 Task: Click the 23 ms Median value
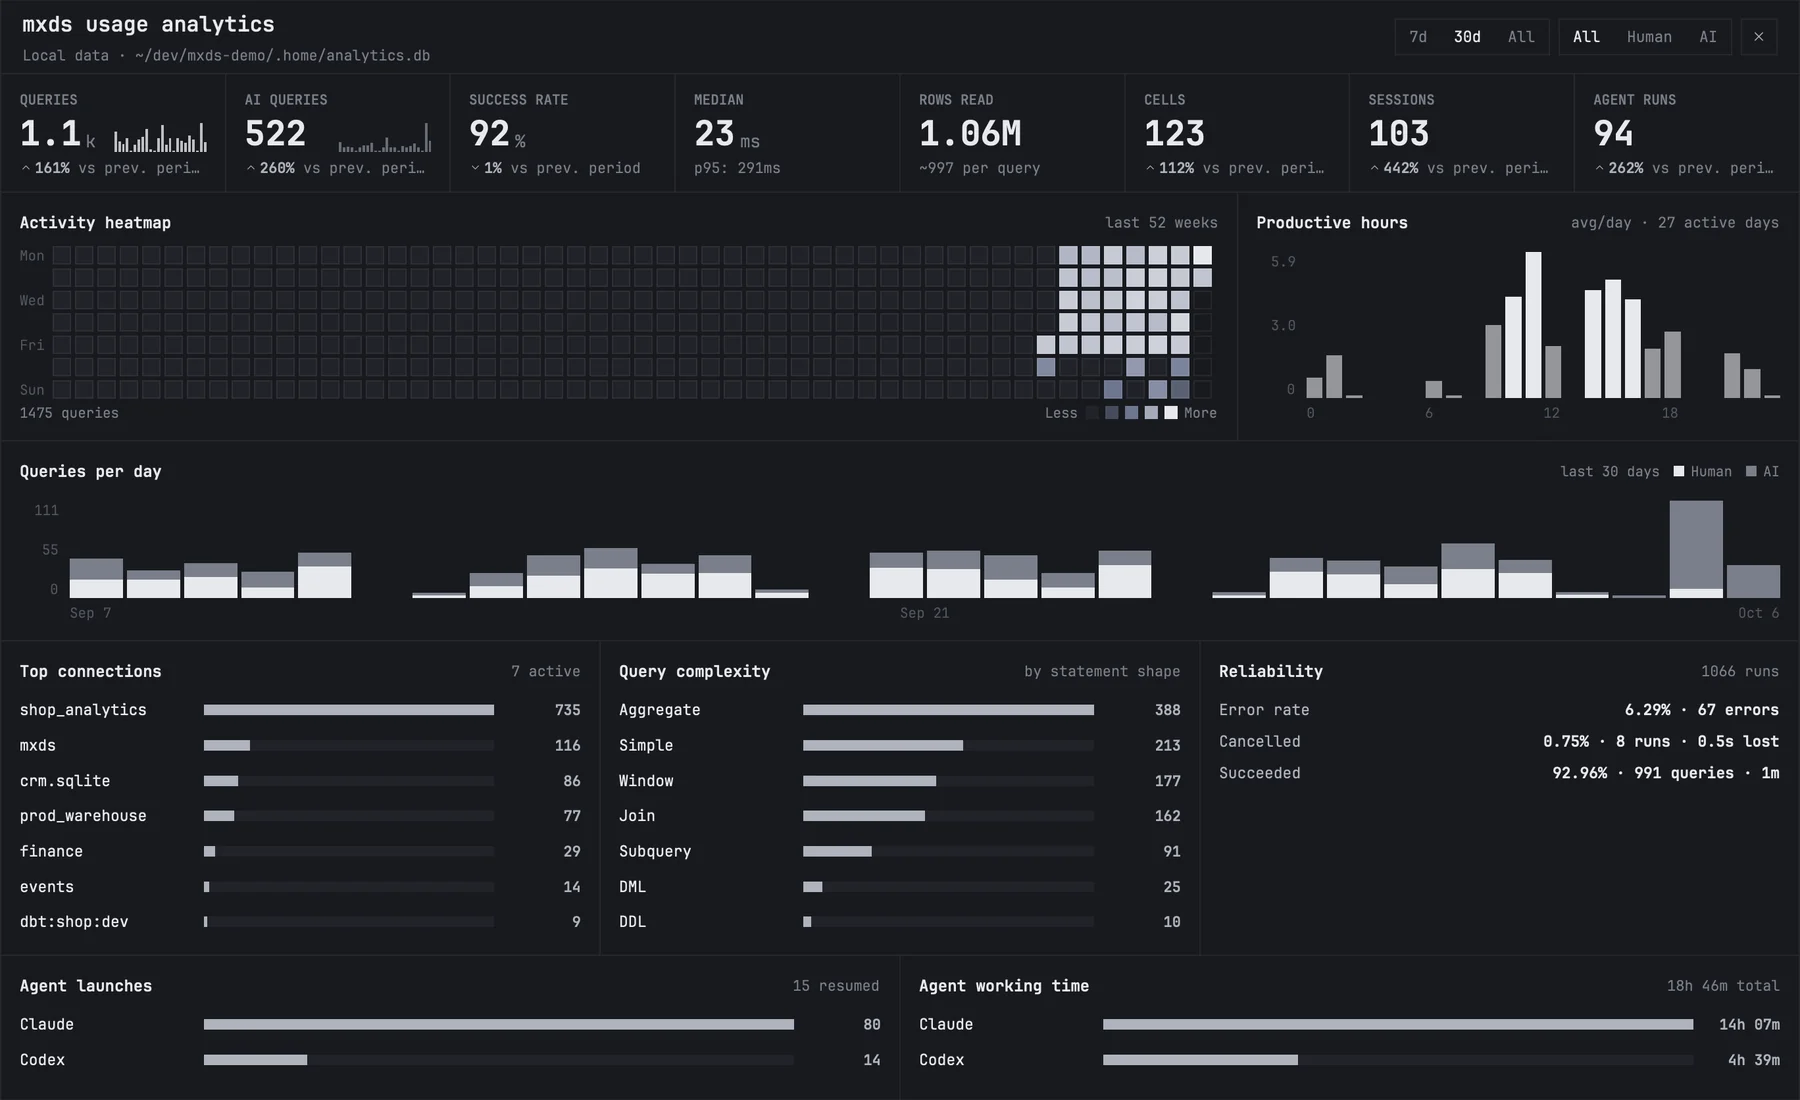click(727, 133)
